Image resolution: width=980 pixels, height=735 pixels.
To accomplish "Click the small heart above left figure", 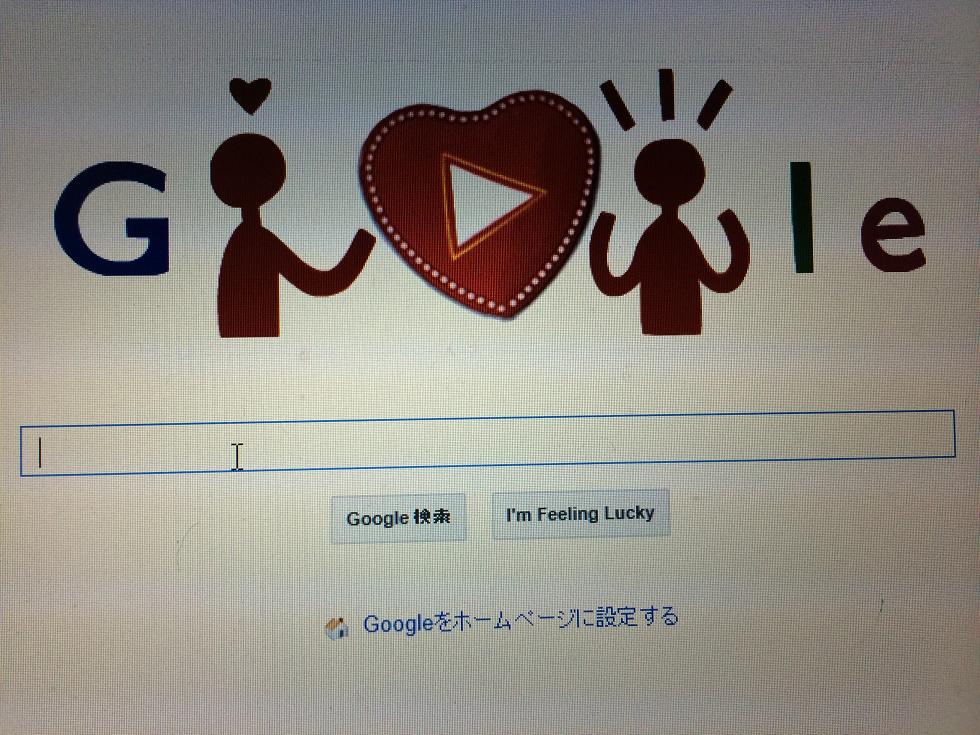I will click(250, 95).
